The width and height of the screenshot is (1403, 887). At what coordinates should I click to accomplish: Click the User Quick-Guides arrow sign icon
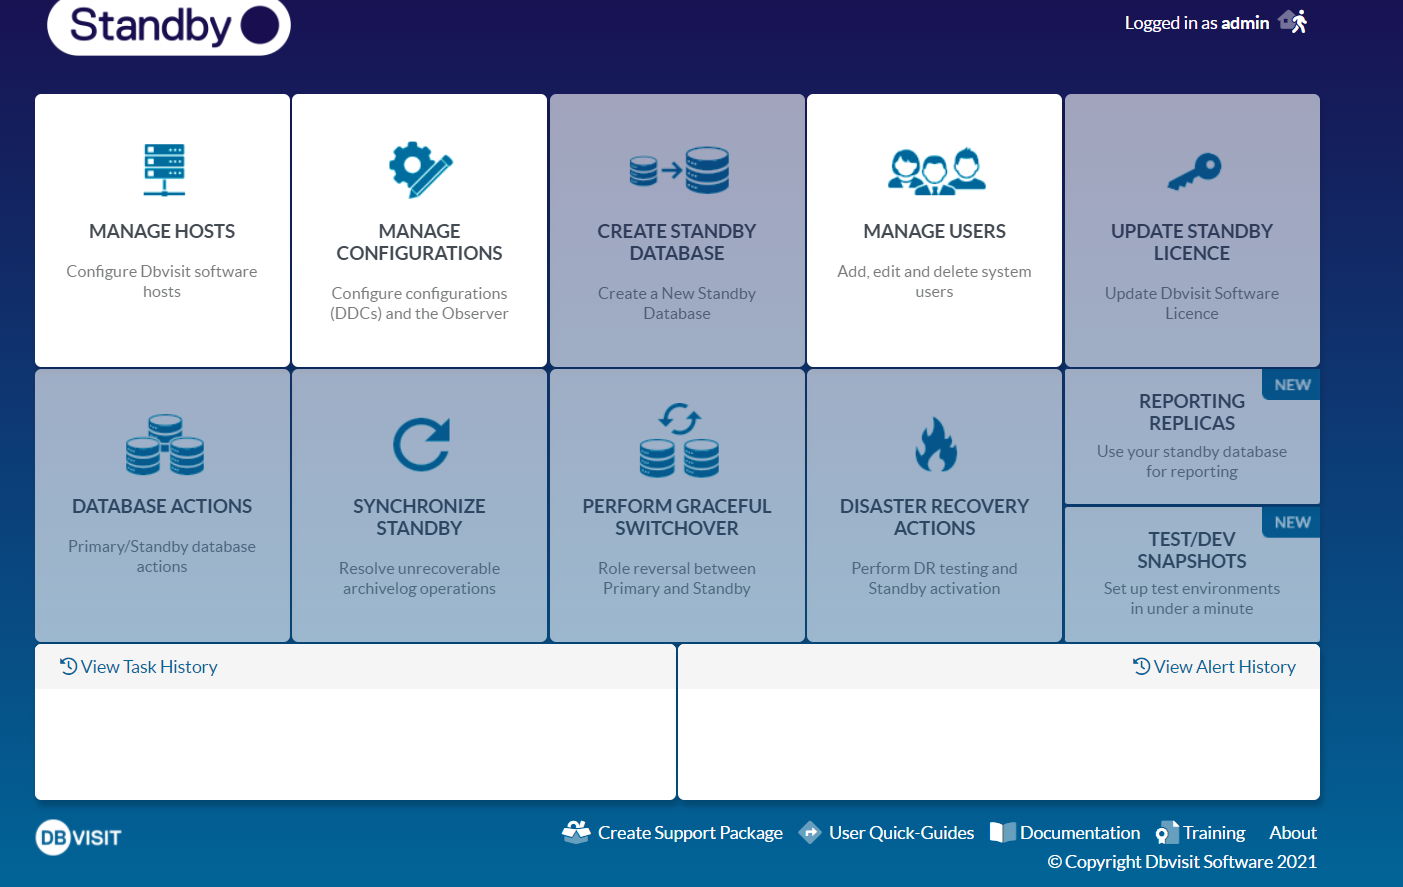810,832
